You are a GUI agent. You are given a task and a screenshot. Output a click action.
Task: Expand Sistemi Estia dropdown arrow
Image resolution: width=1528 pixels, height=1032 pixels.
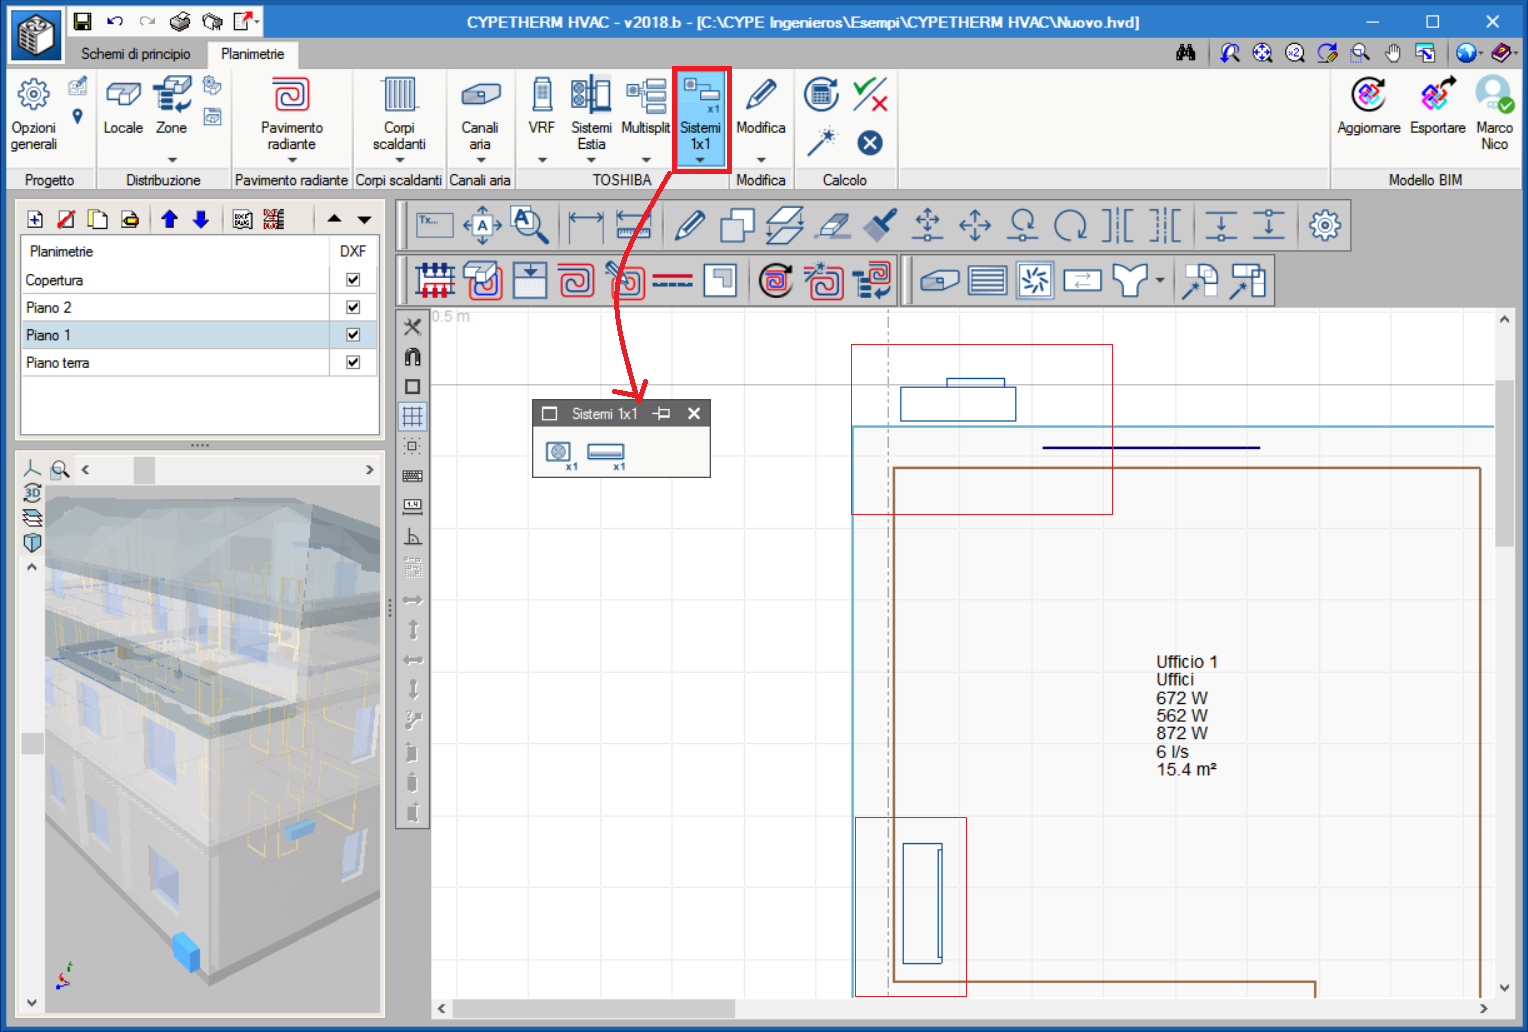pos(591,160)
